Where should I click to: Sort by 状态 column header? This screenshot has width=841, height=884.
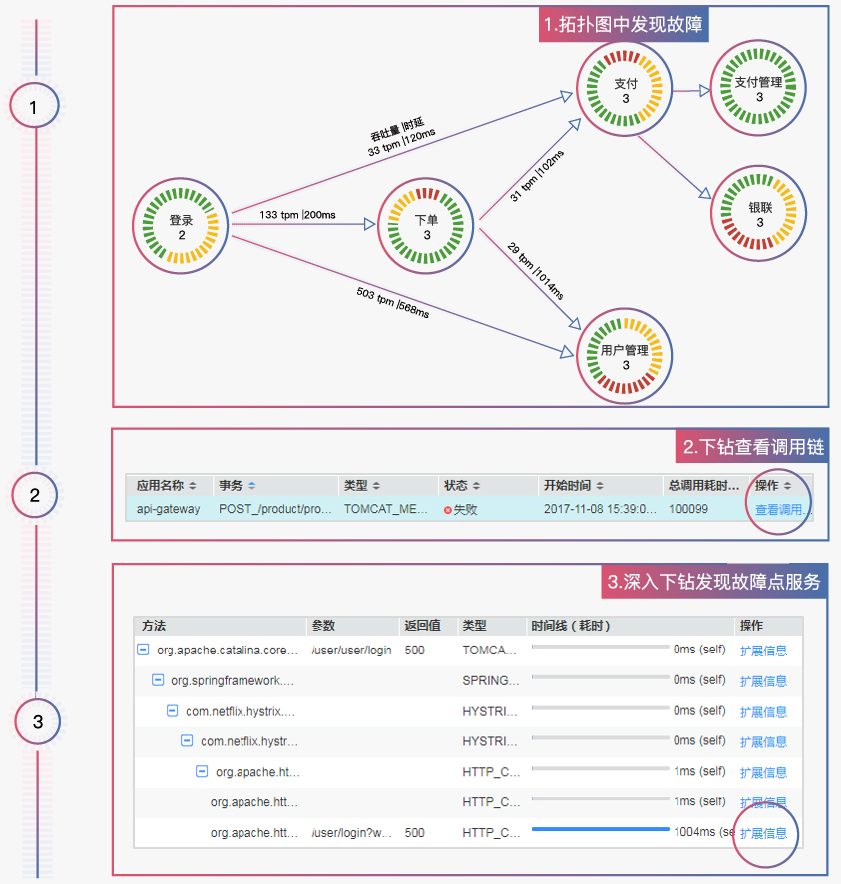coord(462,485)
